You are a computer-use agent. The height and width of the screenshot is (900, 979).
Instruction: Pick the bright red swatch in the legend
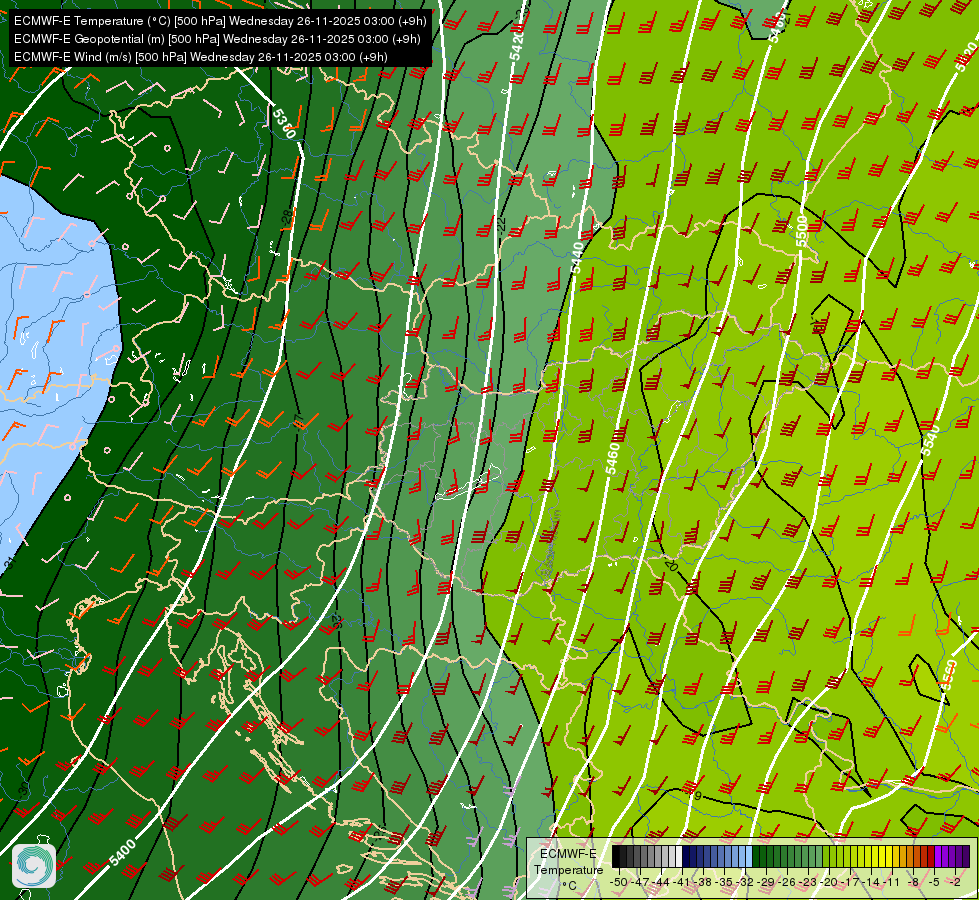(932, 856)
